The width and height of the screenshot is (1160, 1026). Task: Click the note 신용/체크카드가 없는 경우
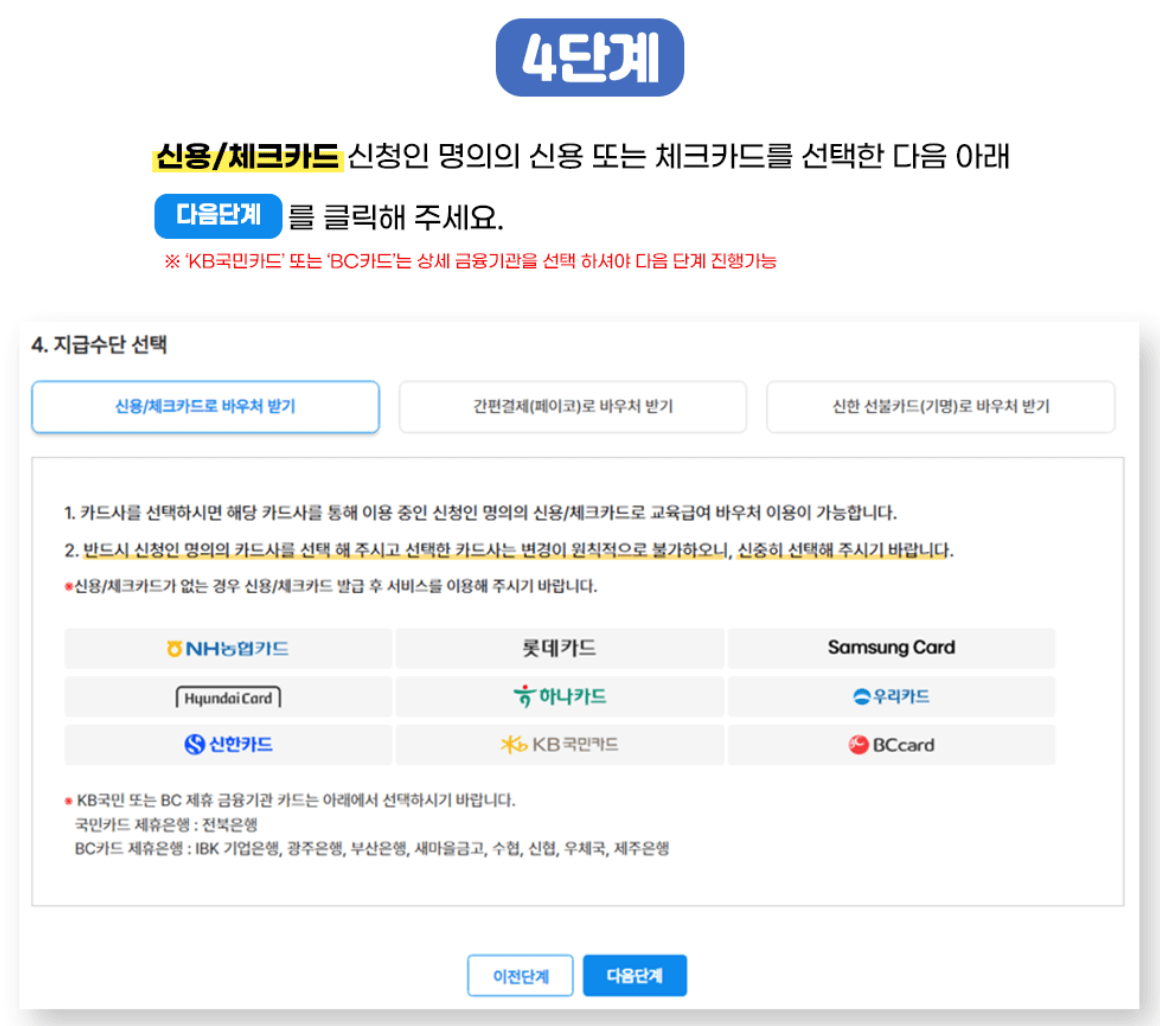[x=331, y=586]
